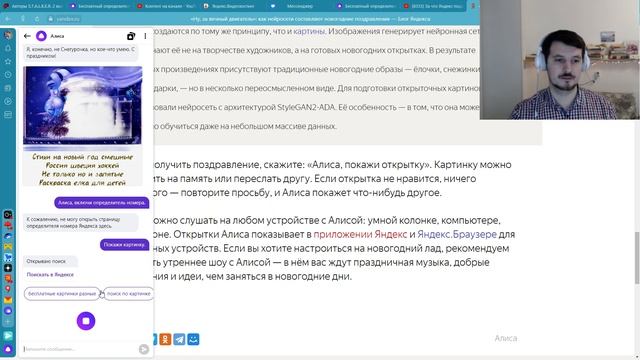Open the sidebar icon below the history clock
640x360 pixels.
[x=8, y=88]
